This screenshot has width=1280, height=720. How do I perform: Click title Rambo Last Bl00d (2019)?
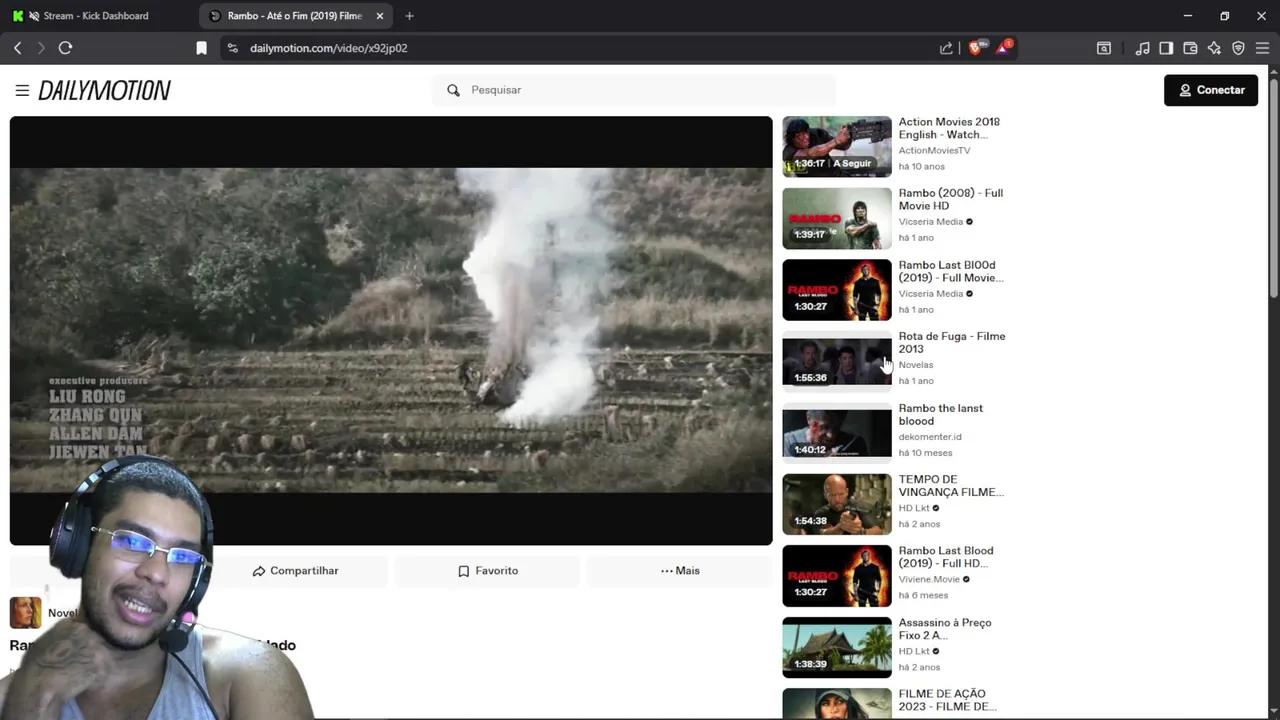951,271
